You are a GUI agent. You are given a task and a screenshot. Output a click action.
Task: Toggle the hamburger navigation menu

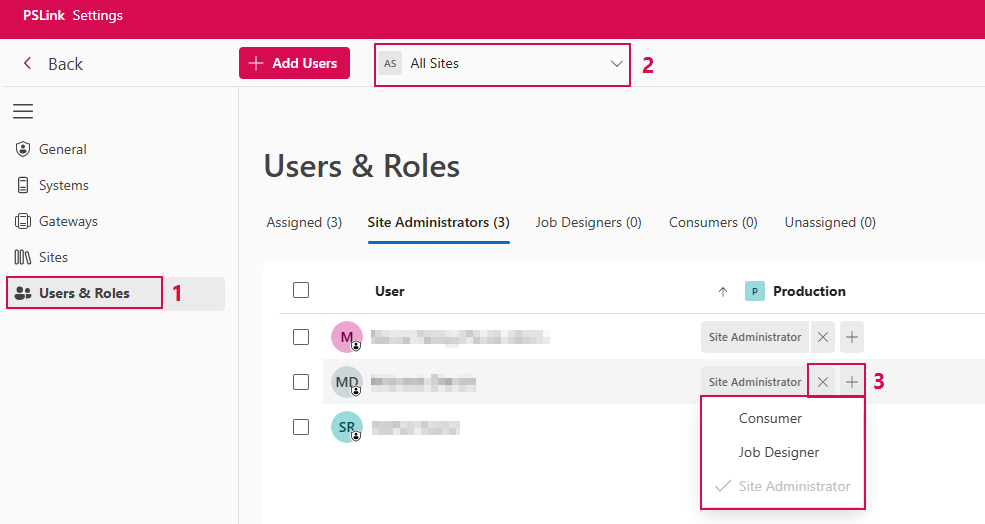tap(23, 111)
